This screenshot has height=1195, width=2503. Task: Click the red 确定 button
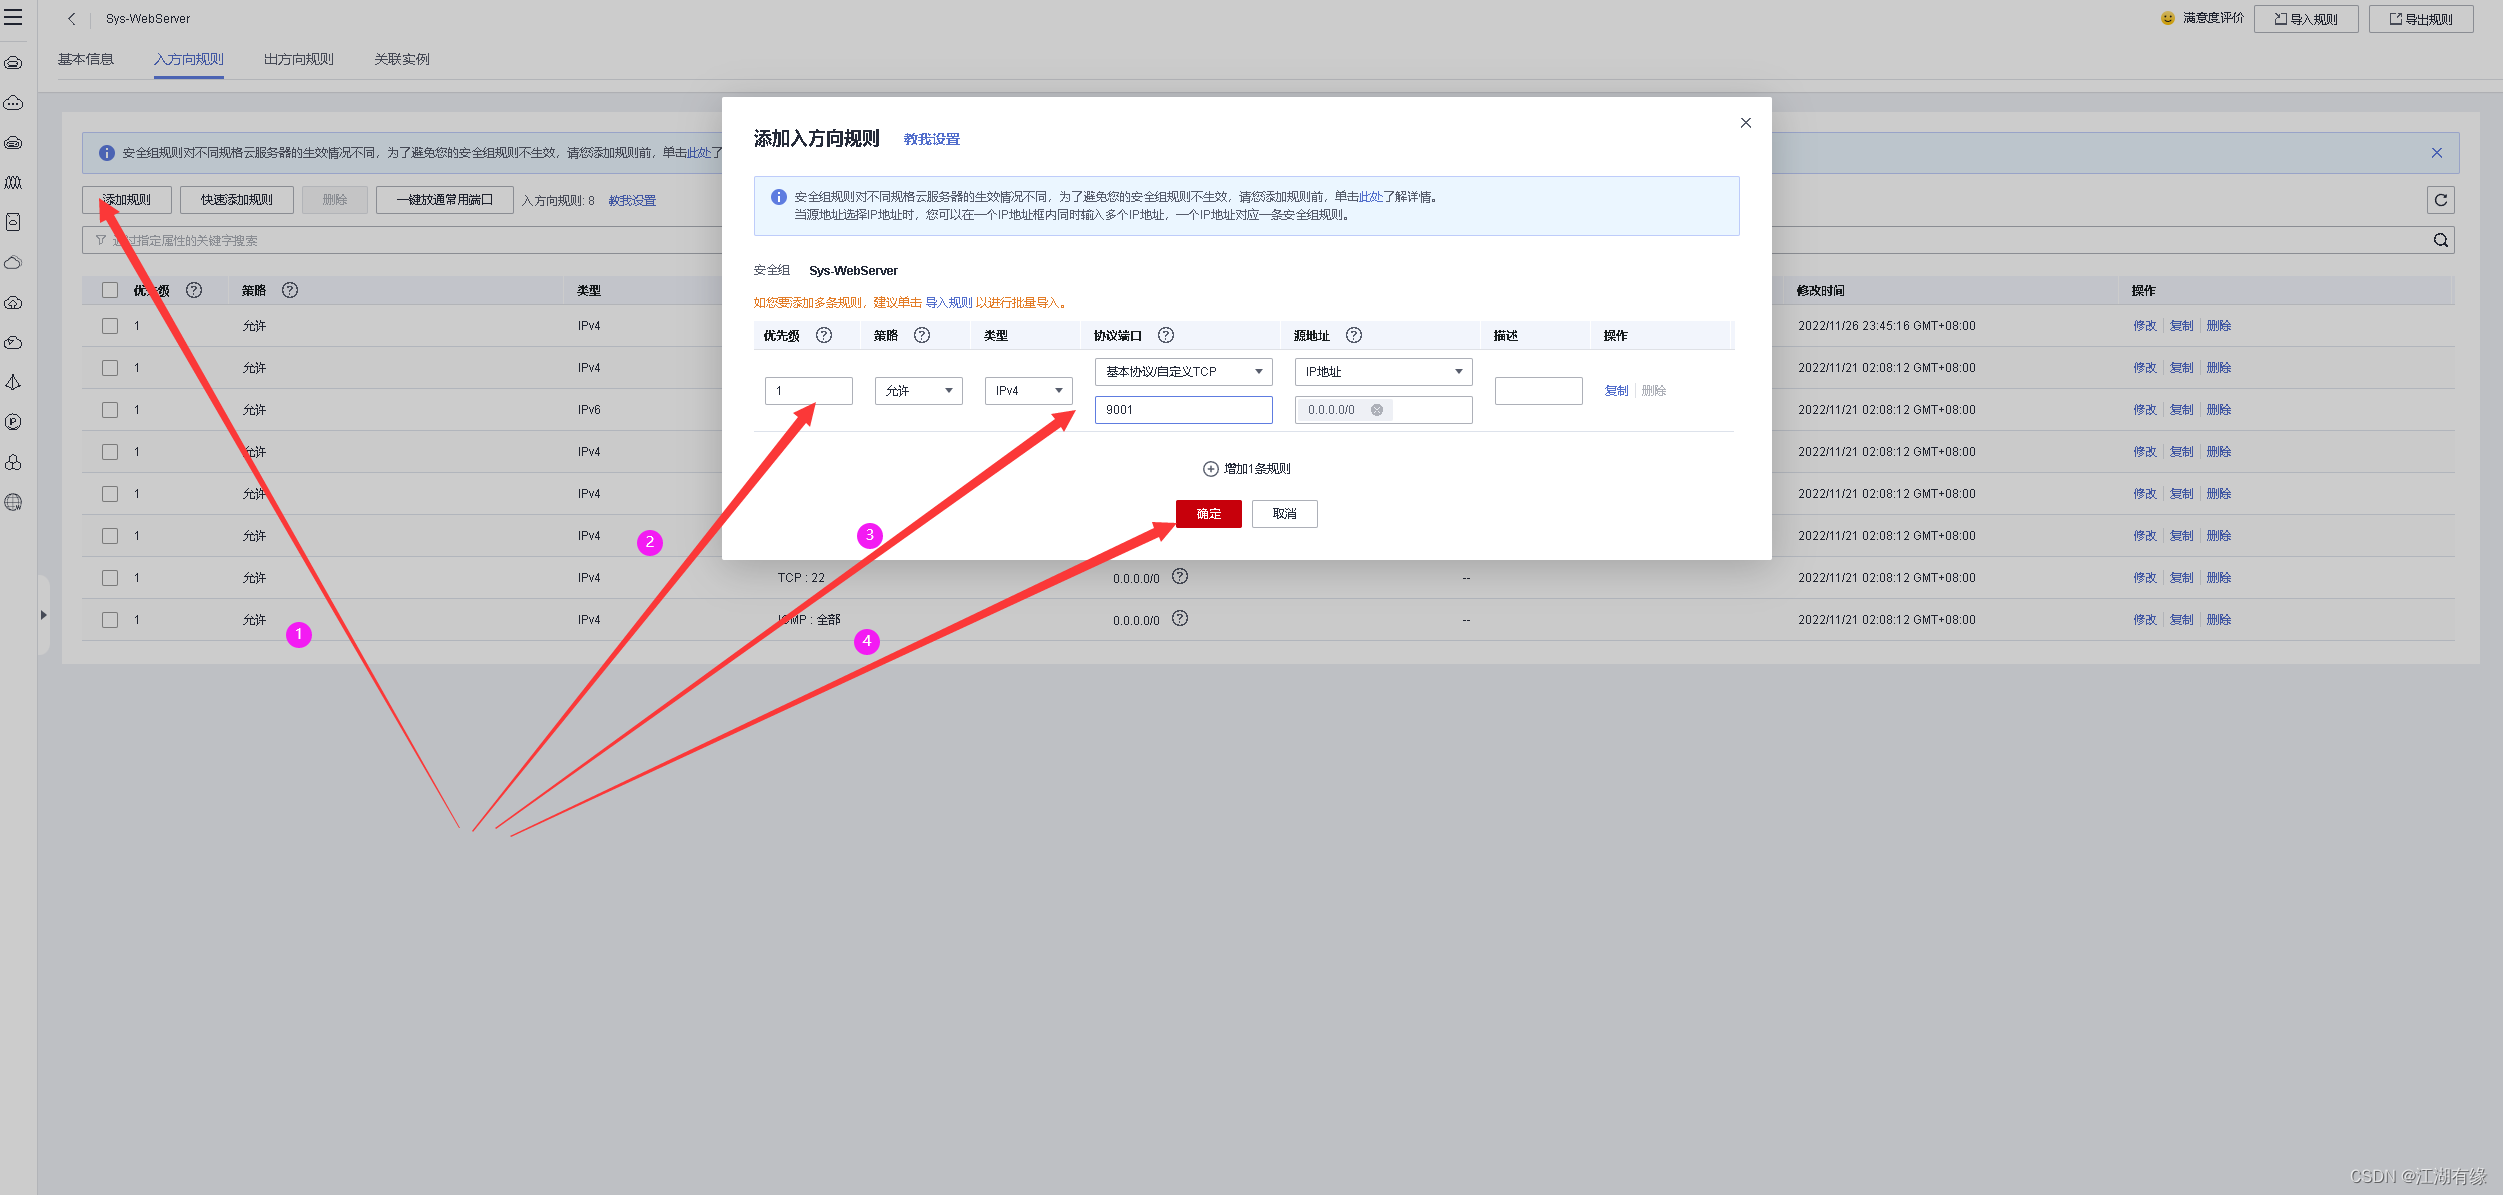[x=1208, y=514]
